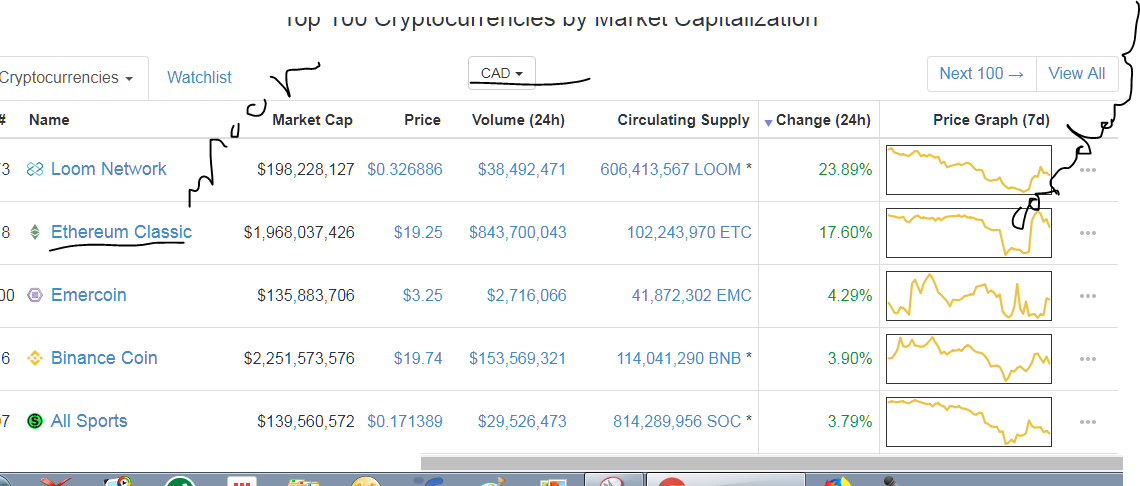Click Ethereum Classic 17.60% change

coord(847,232)
